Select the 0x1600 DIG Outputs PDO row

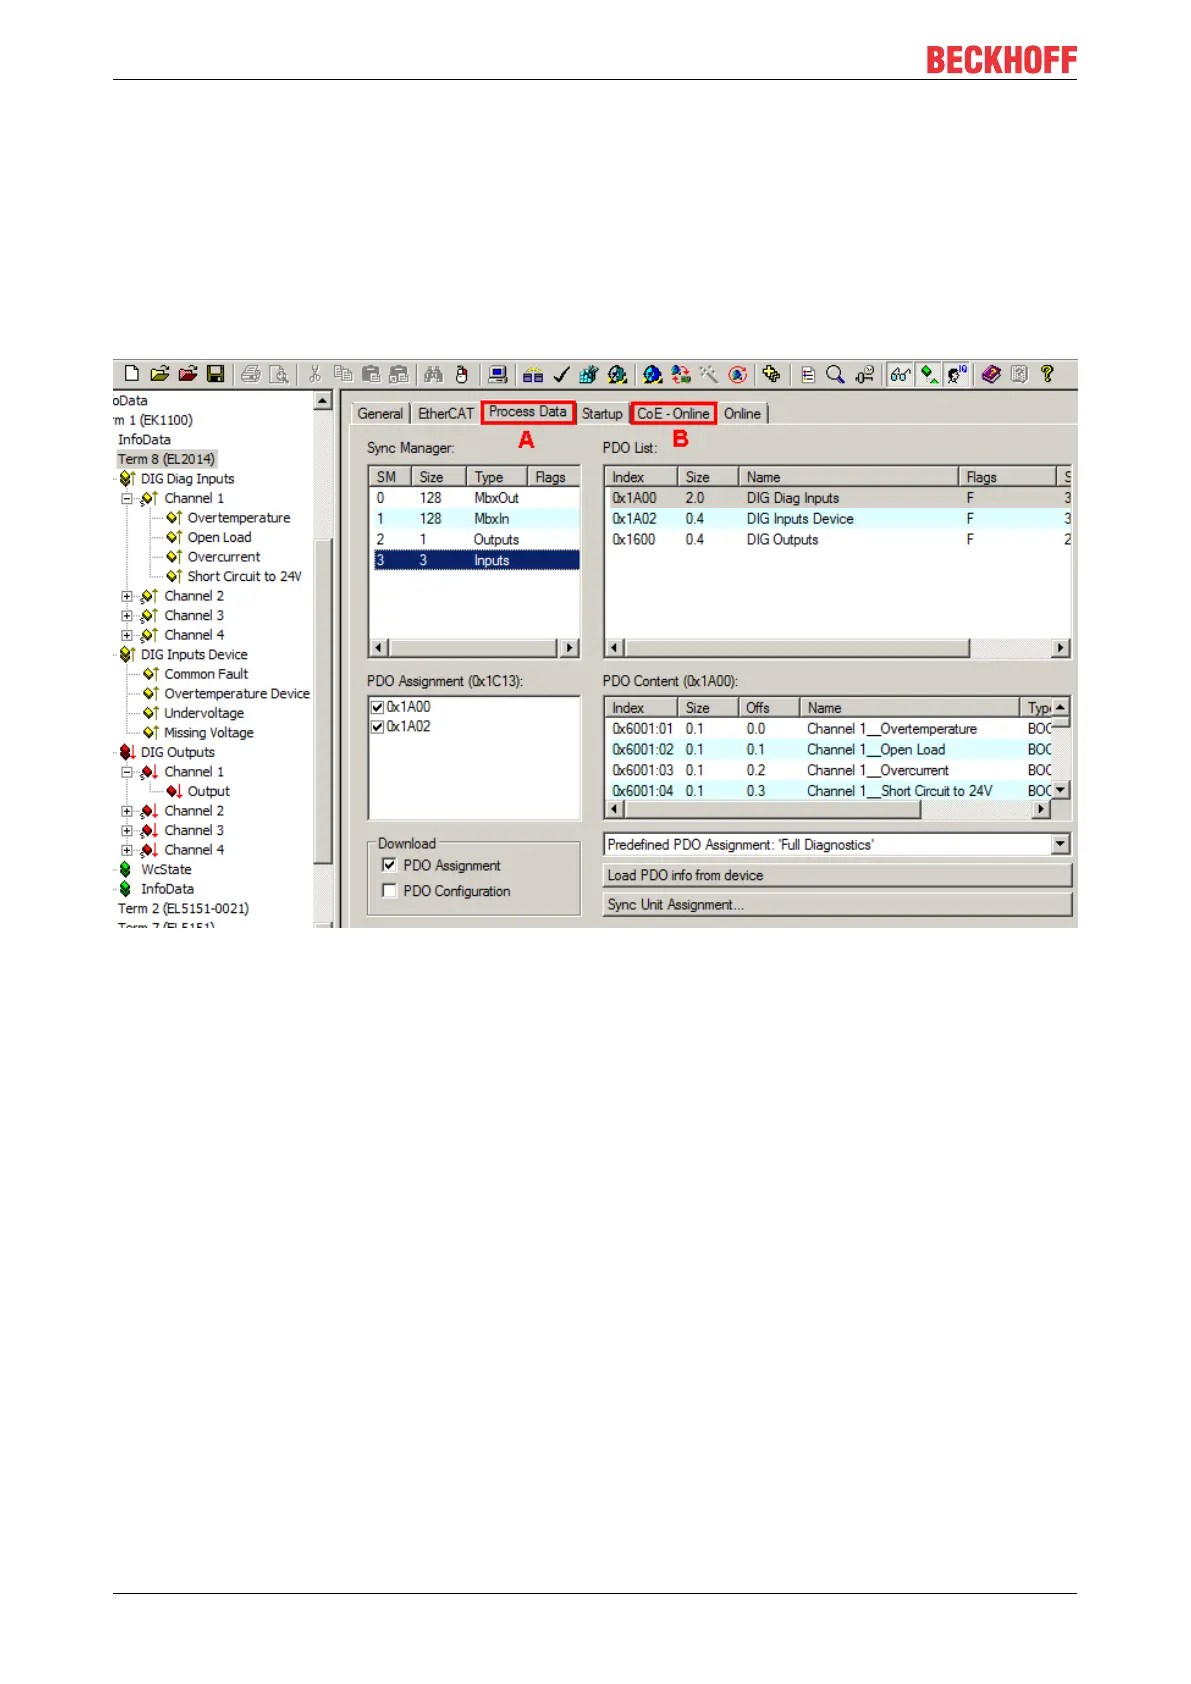tap(837, 540)
